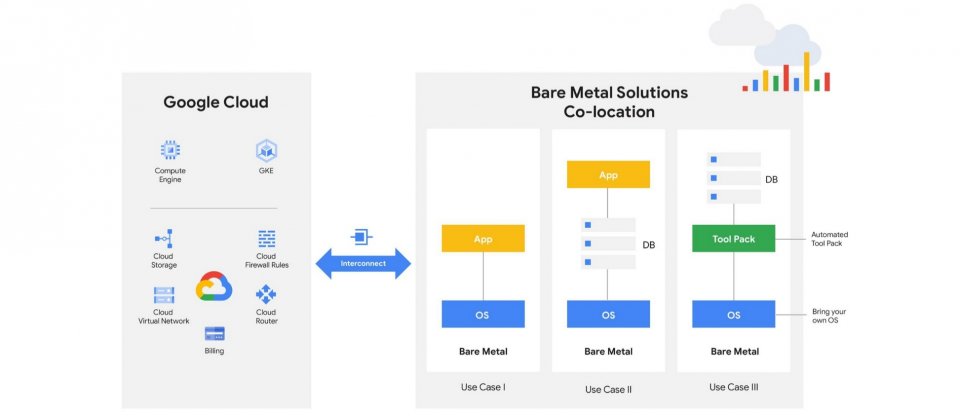Screen dimensions: 960x420
Task: Click the 'Use Case III' label
Action: [733, 387]
